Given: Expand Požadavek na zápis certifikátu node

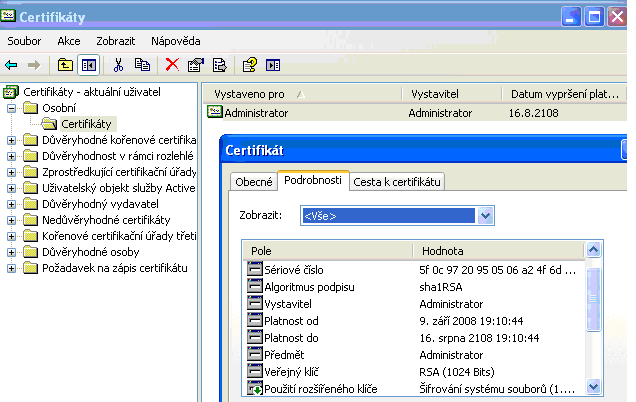Looking at the screenshot, I should point(11,269).
